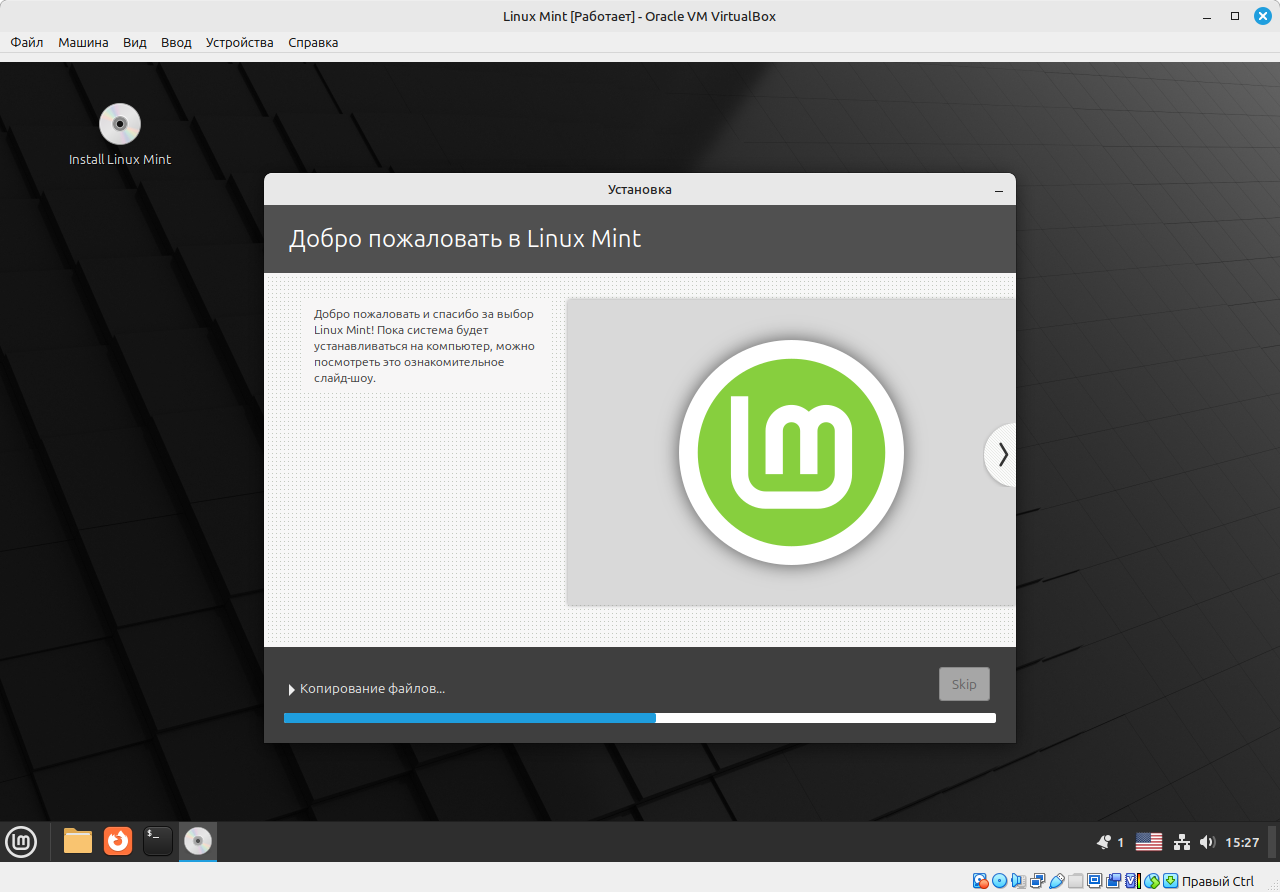Click the Show Desktop strip on the panel
The image size is (1280, 892).
pos(1273,842)
